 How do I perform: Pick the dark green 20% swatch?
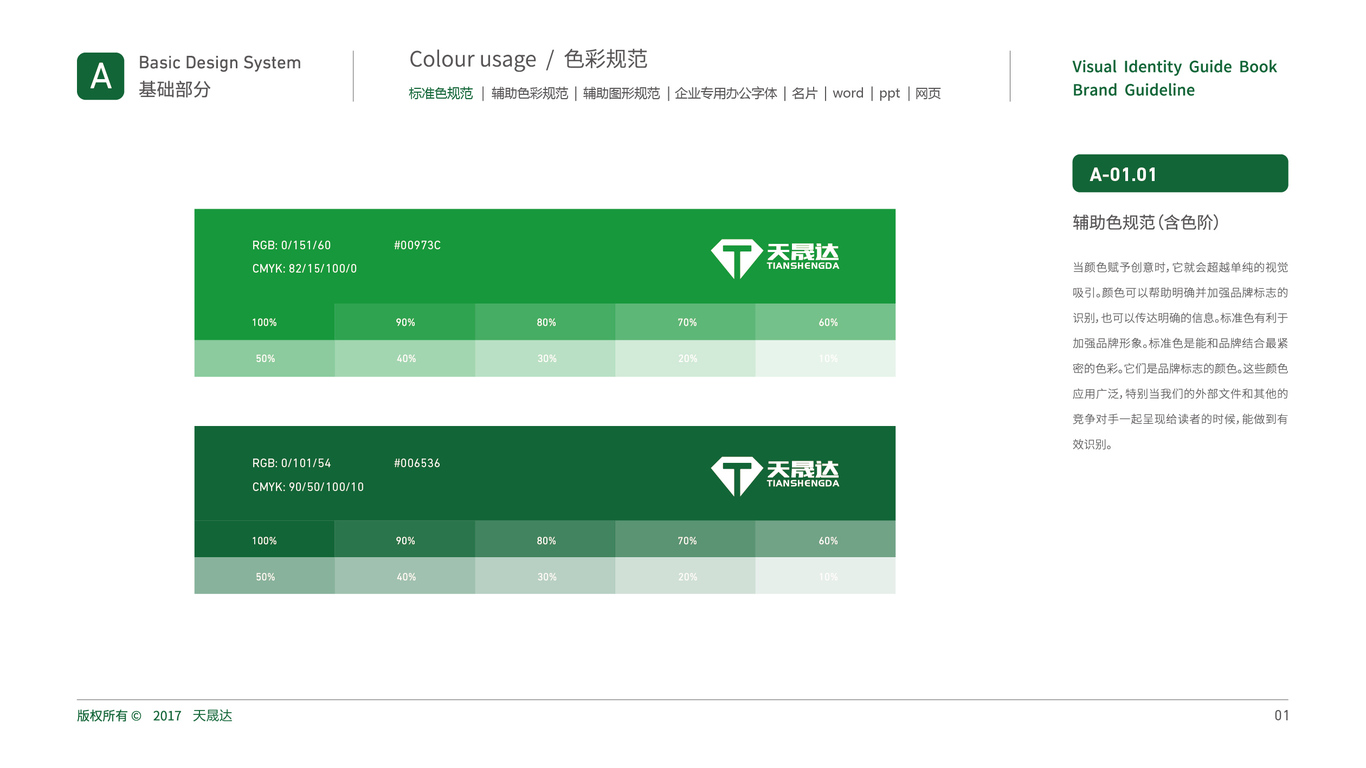tap(685, 576)
